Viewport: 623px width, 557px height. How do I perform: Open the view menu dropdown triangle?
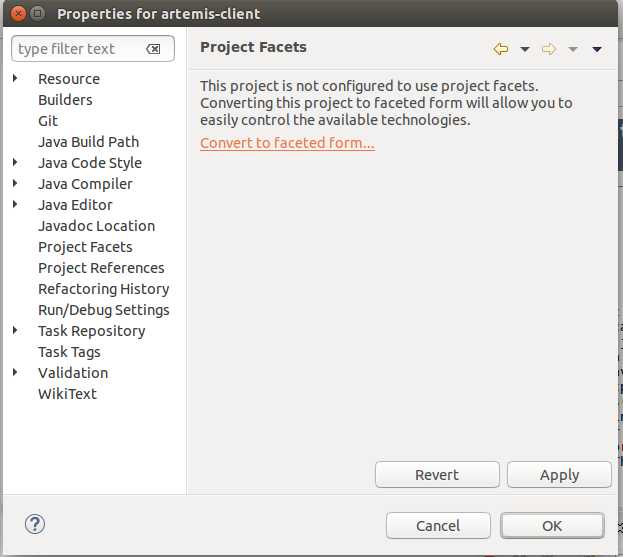pyautogui.click(x=597, y=49)
